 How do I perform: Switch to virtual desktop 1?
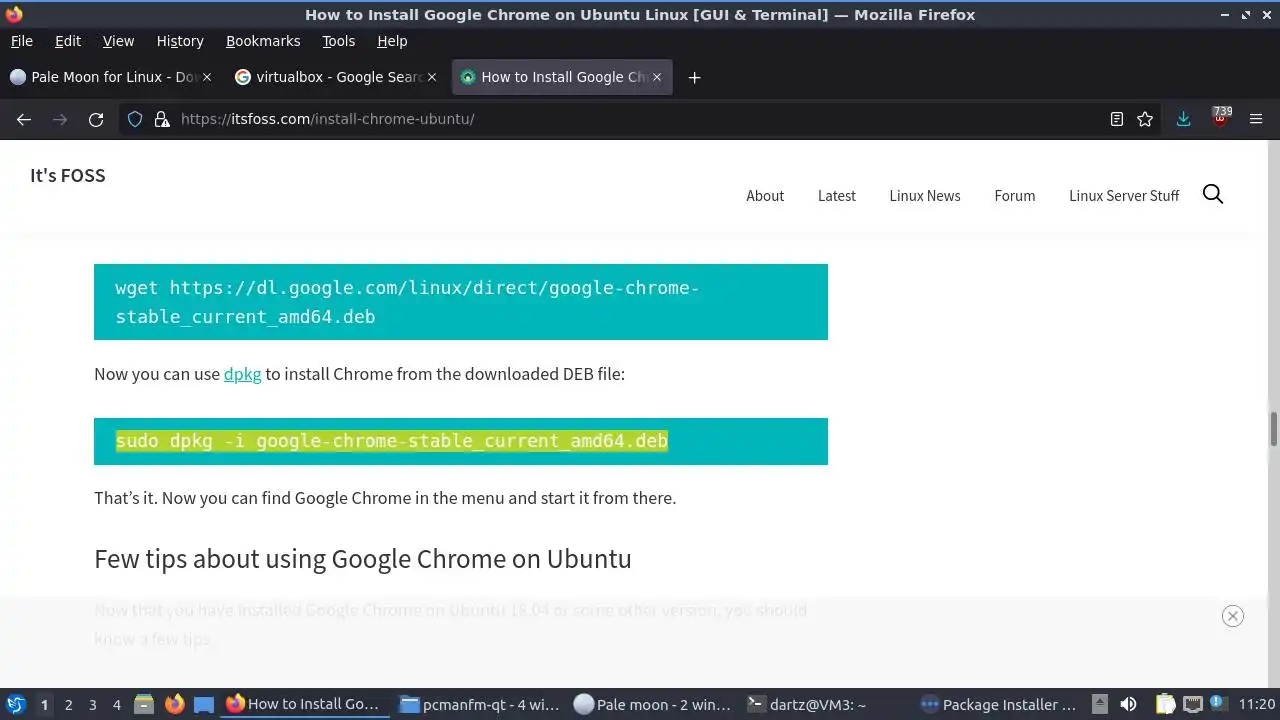pos(44,704)
